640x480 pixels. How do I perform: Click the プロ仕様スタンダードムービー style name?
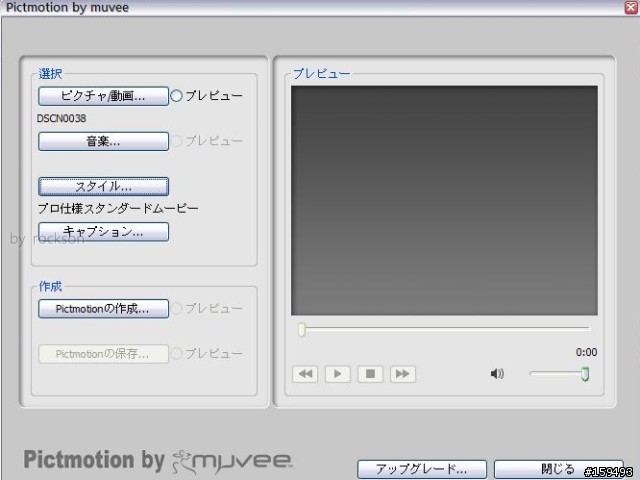(x=118, y=209)
